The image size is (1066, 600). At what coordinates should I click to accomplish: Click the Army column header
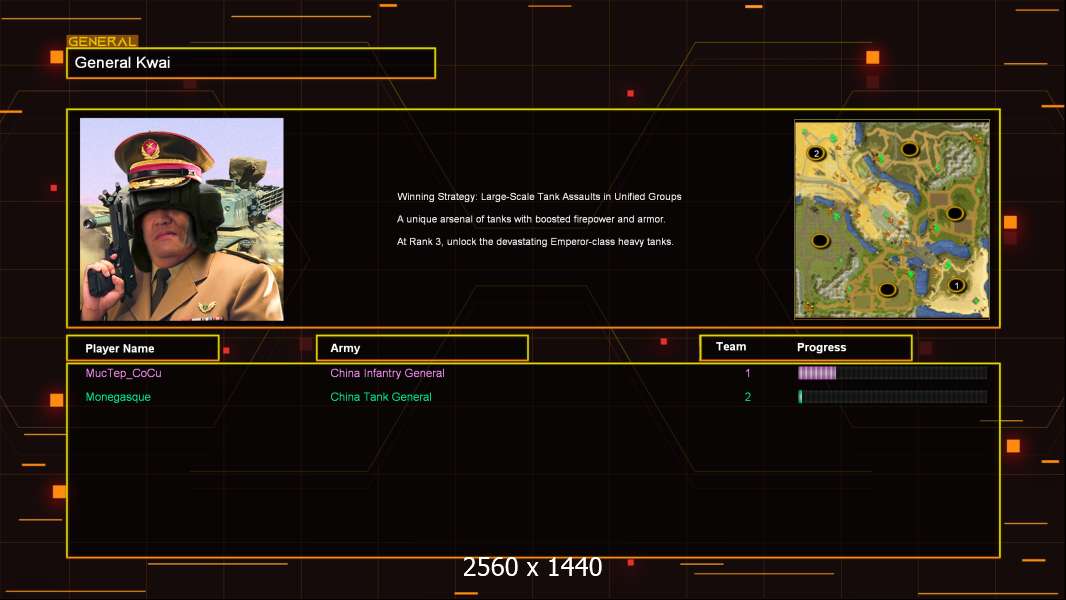(x=422, y=348)
